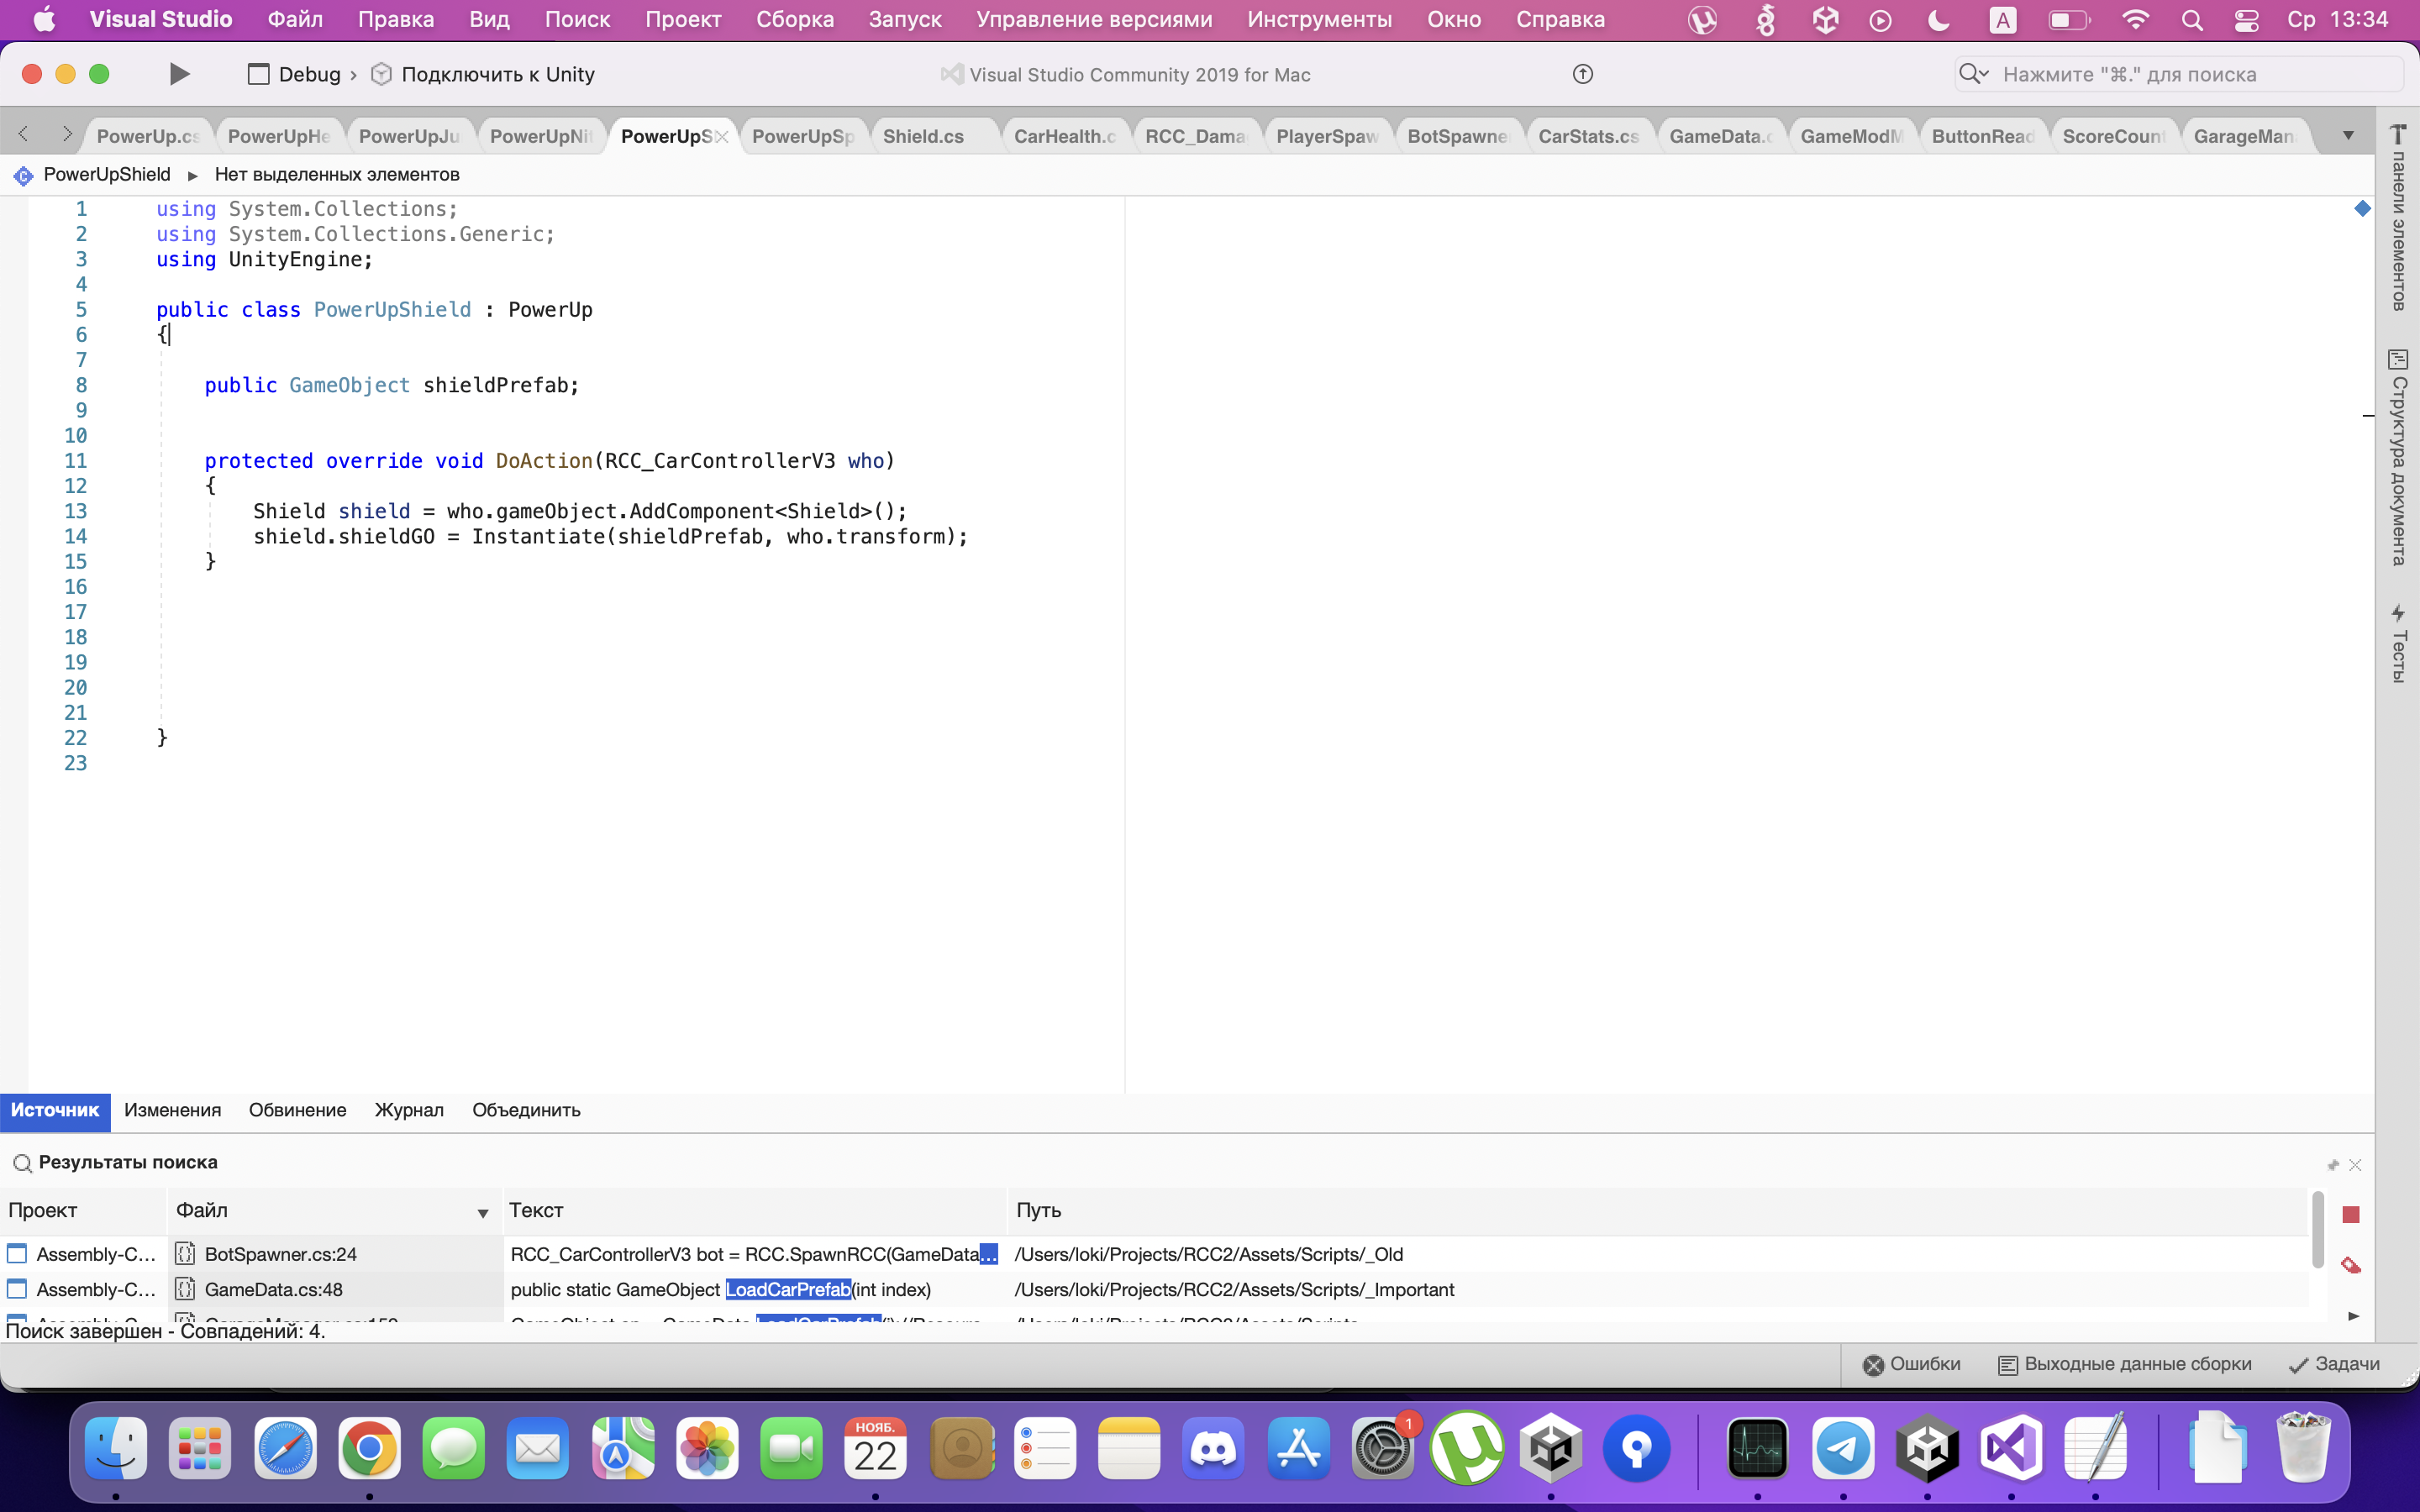Open the Document Outline side panel

coord(2398,457)
